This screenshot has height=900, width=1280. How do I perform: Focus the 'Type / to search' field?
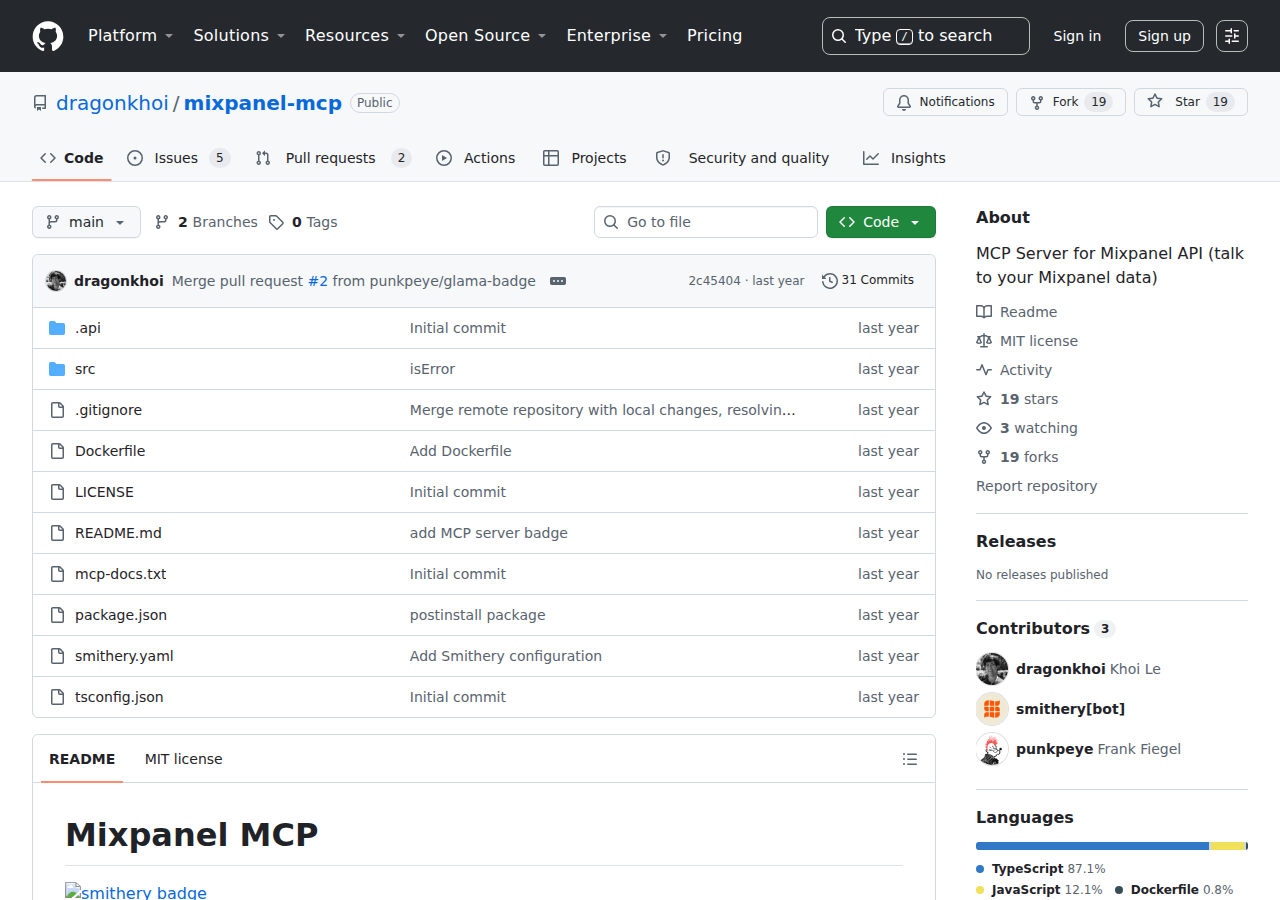tap(926, 36)
